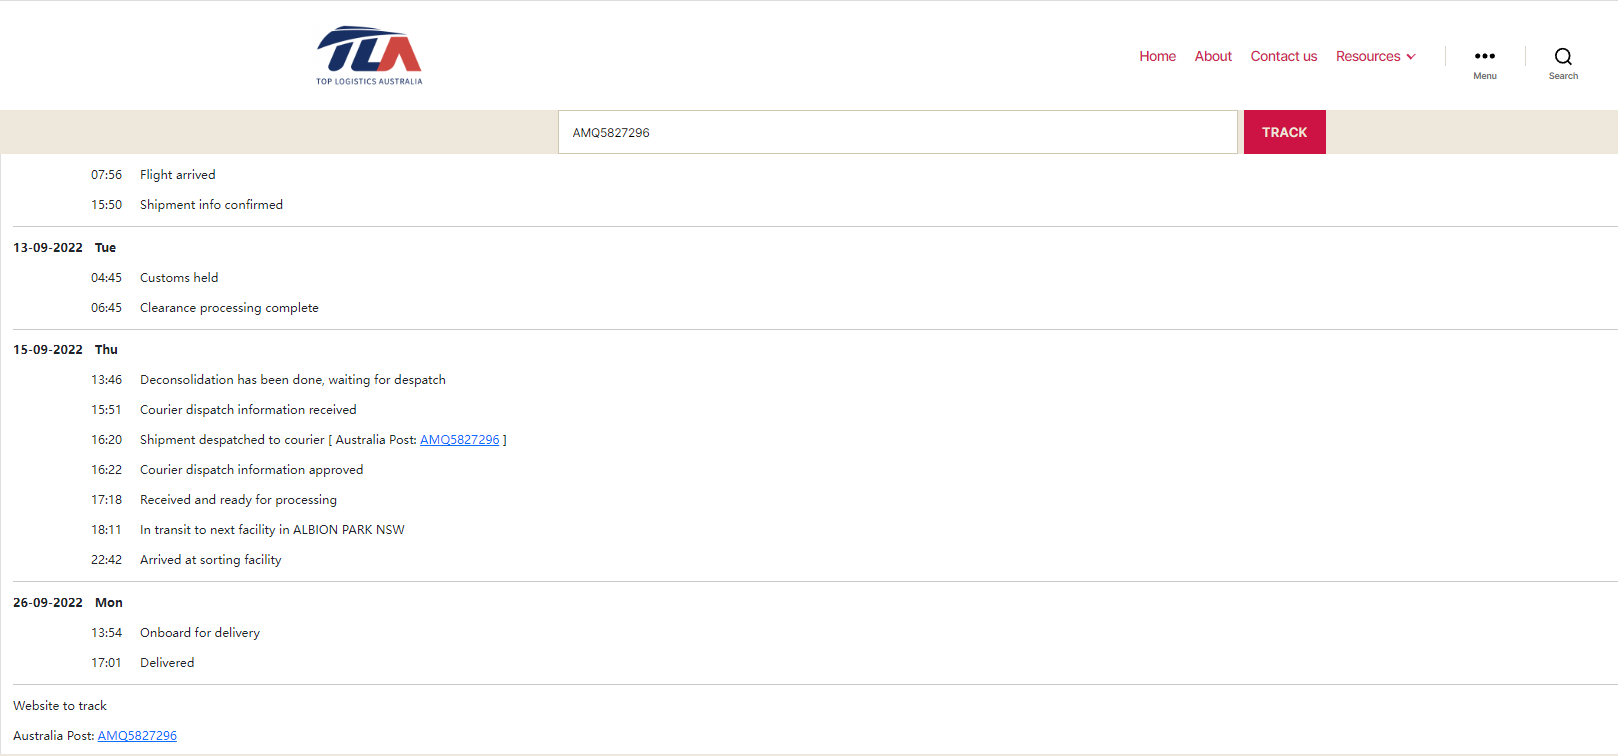The width and height of the screenshot is (1618, 756).
Task: Select Contact us in the navigation
Action: click(x=1283, y=56)
